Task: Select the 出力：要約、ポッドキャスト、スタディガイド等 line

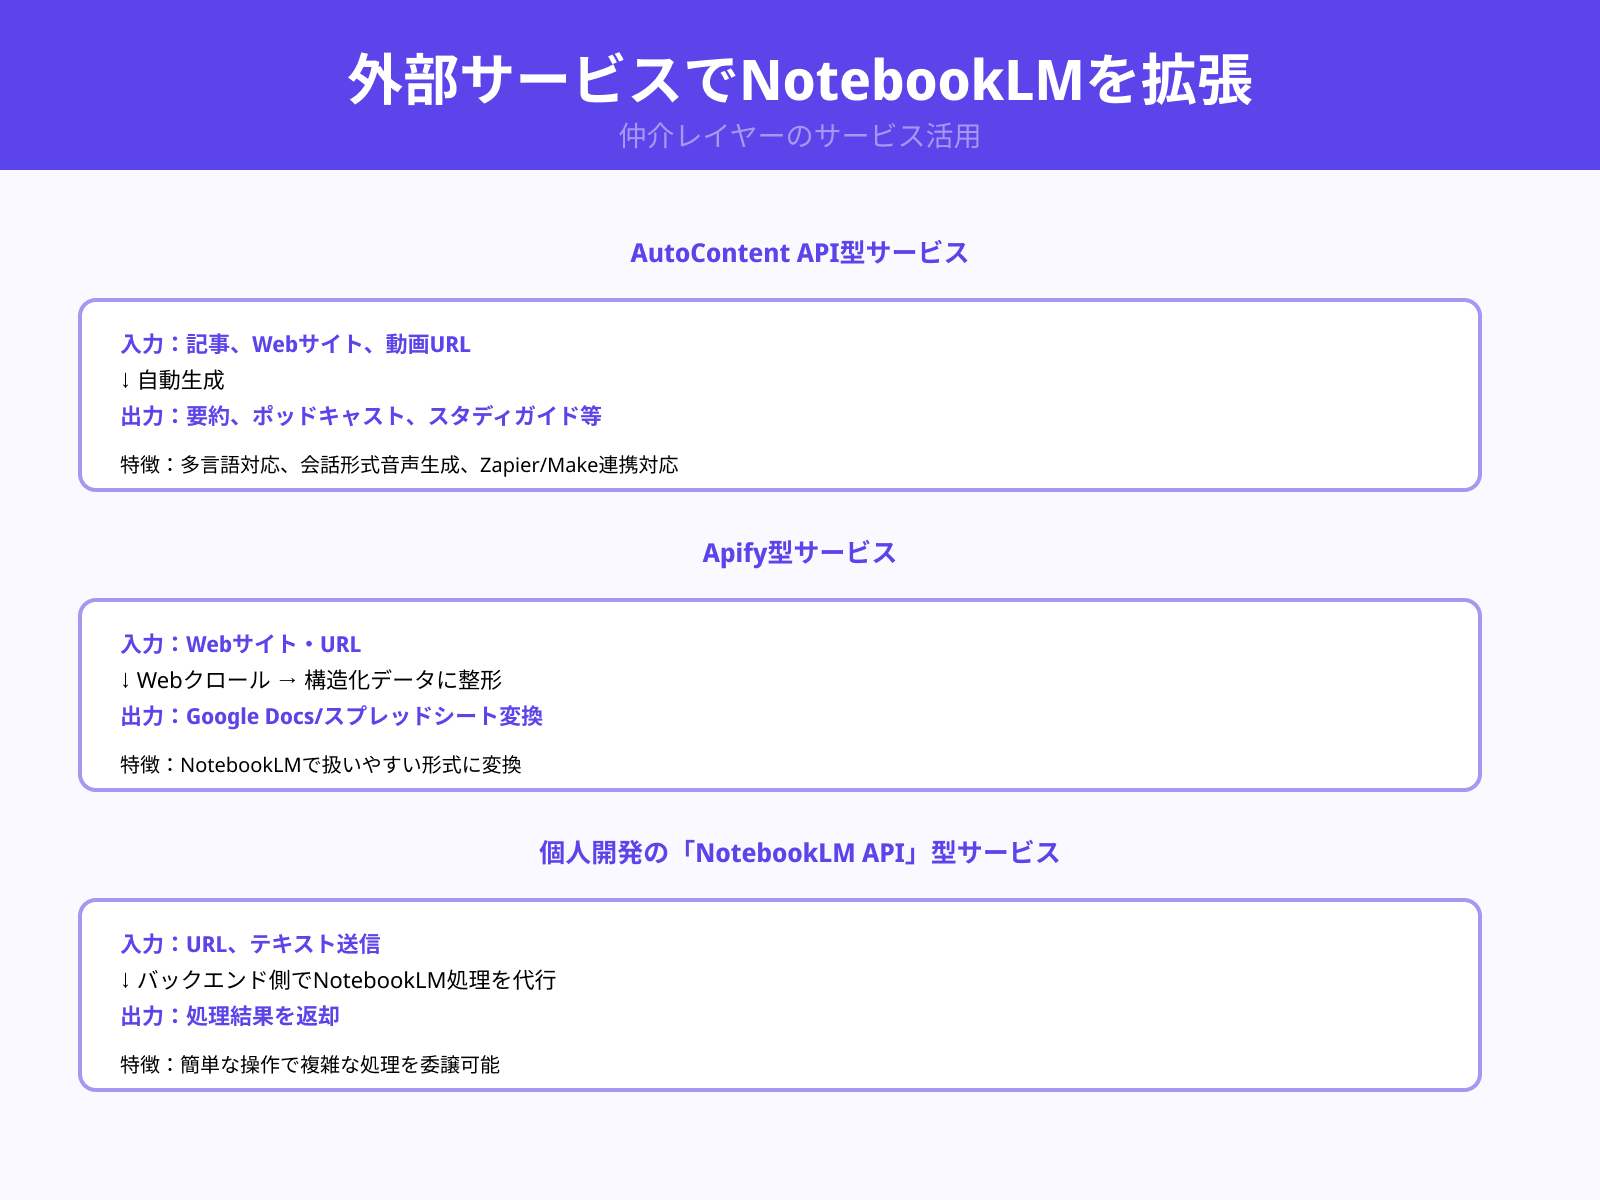Action: pyautogui.click(x=360, y=416)
